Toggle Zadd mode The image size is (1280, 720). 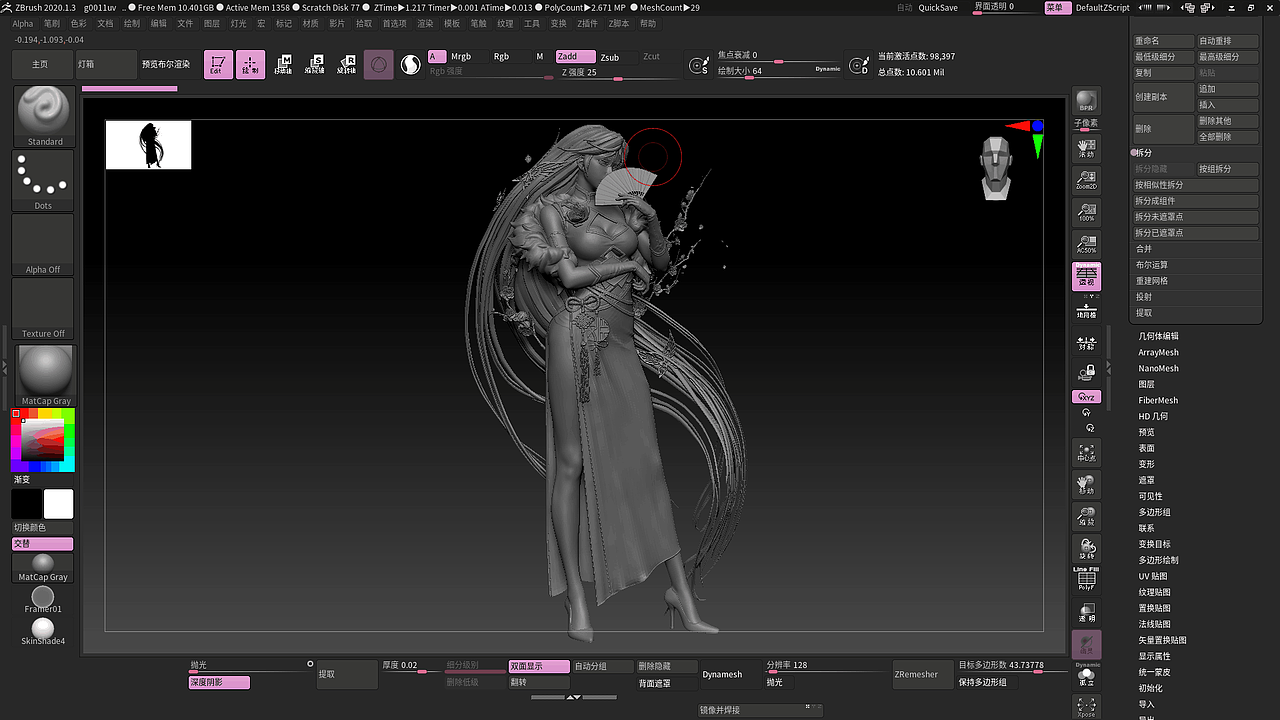click(x=575, y=57)
